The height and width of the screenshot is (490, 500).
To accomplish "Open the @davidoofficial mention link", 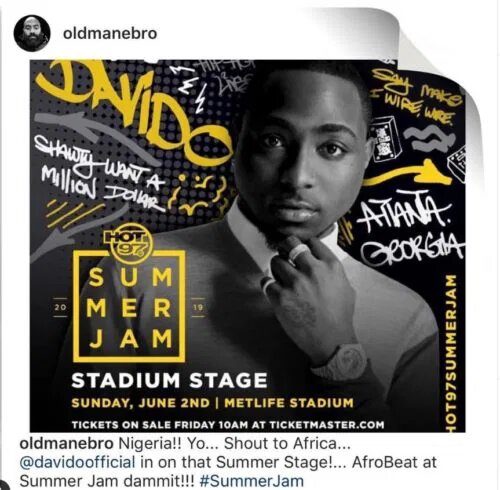I will [x=78, y=462].
